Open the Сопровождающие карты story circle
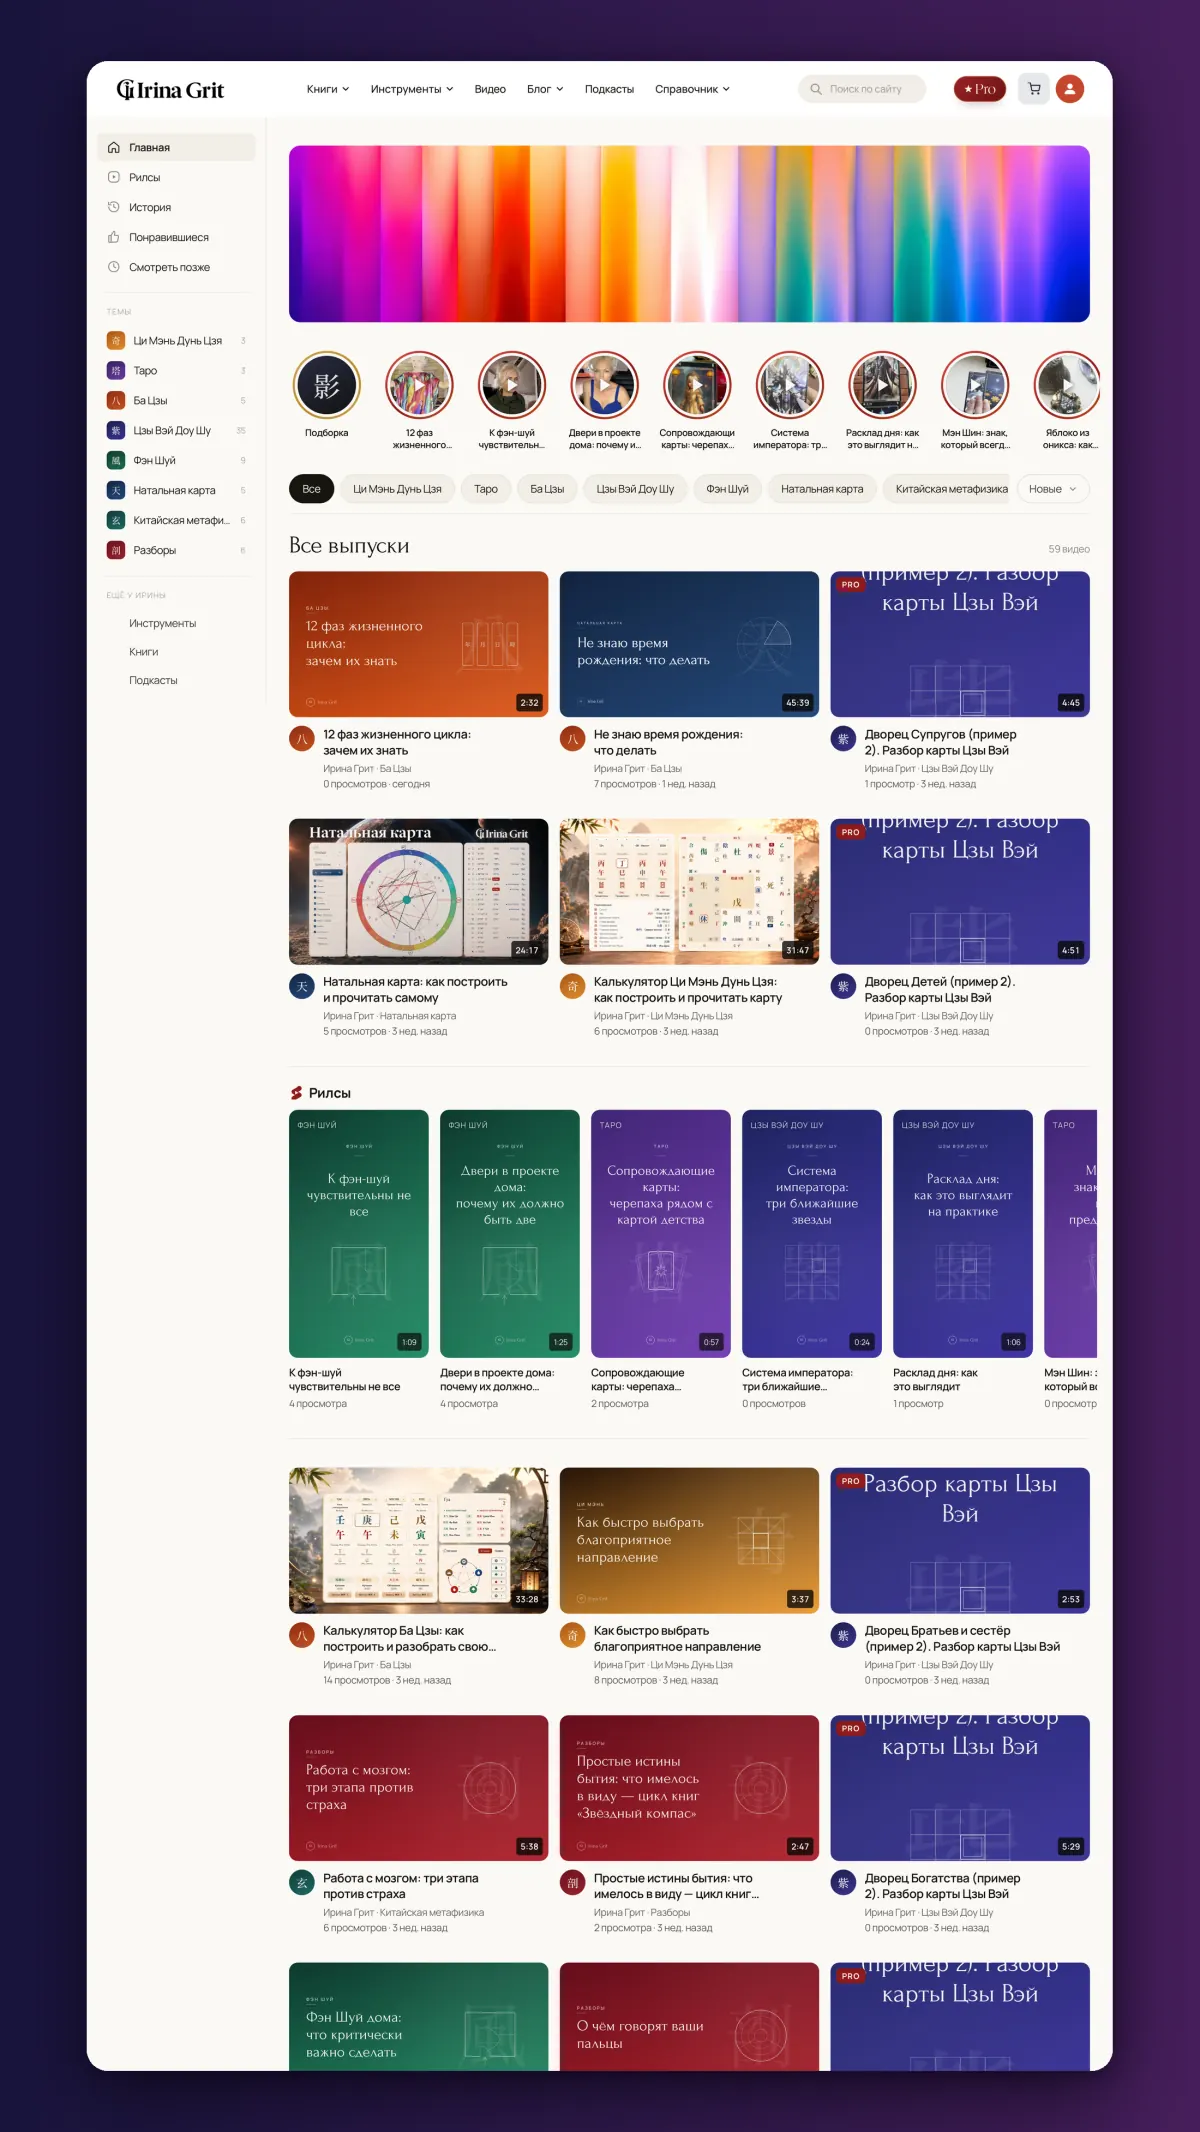The height and width of the screenshot is (2132, 1200). click(x=697, y=385)
